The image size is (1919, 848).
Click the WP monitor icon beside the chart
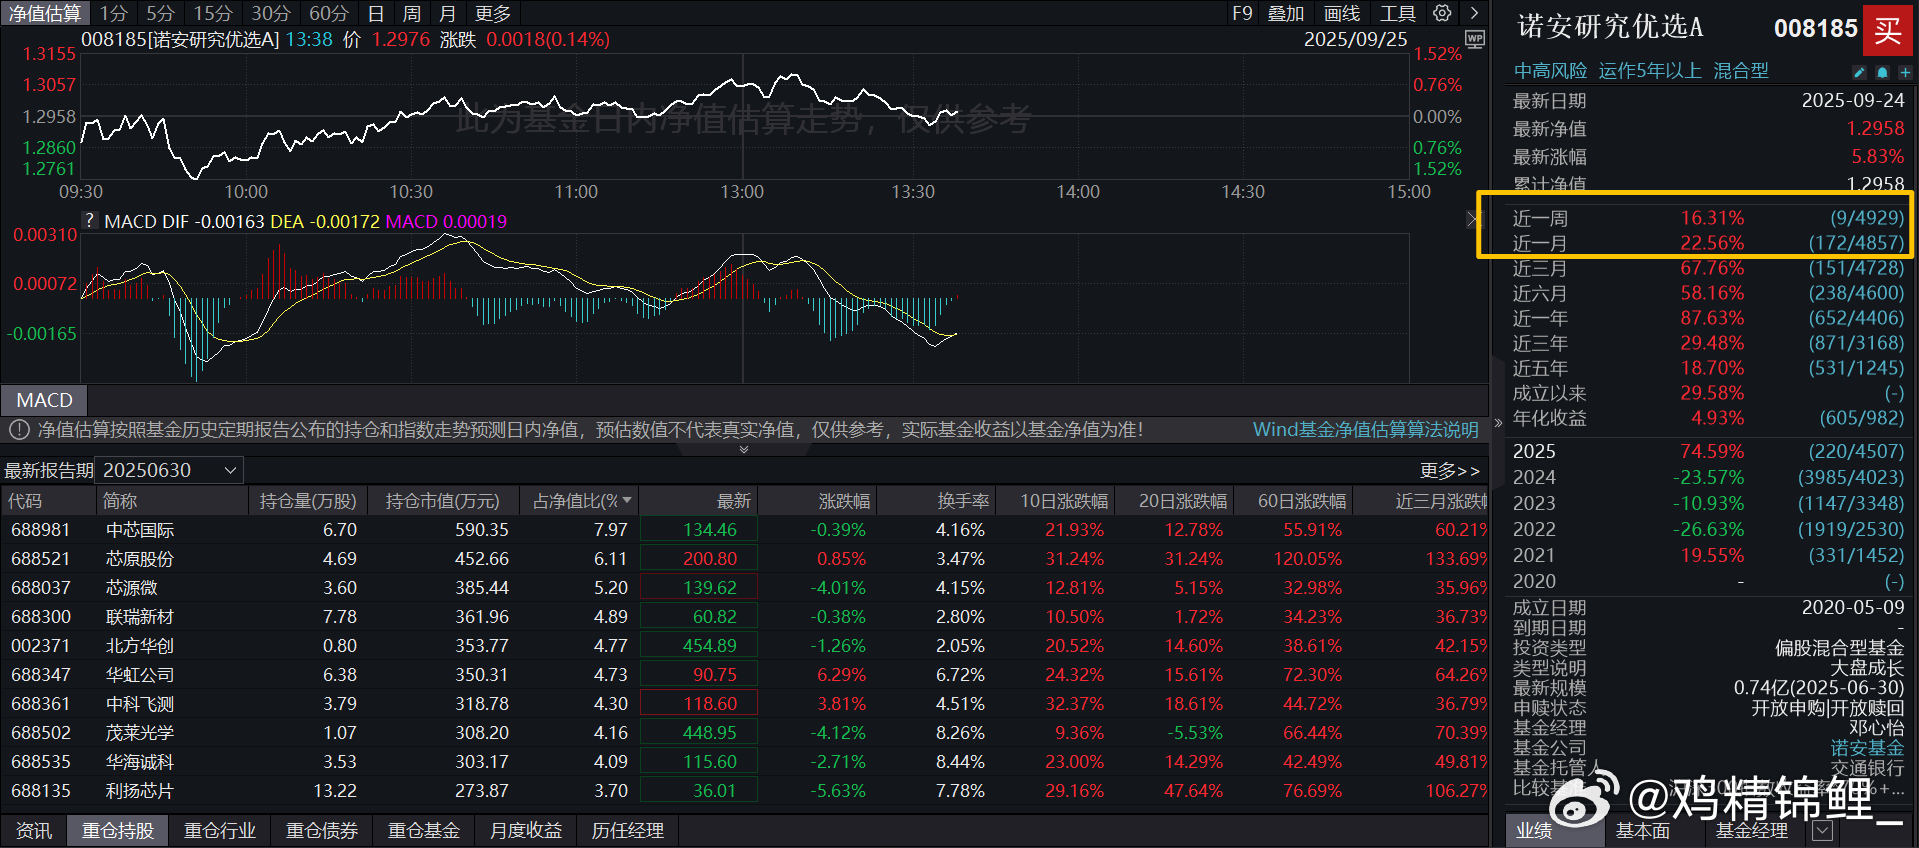pyautogui.click(x=1474, y=39)
